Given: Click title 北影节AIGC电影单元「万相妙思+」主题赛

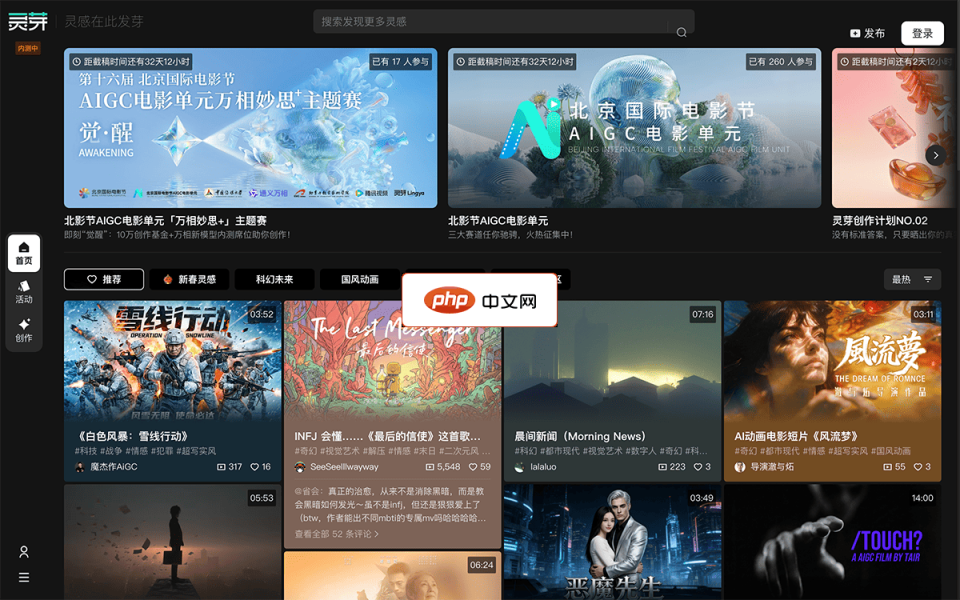Looking at the screenshot, I should point(165,220).
